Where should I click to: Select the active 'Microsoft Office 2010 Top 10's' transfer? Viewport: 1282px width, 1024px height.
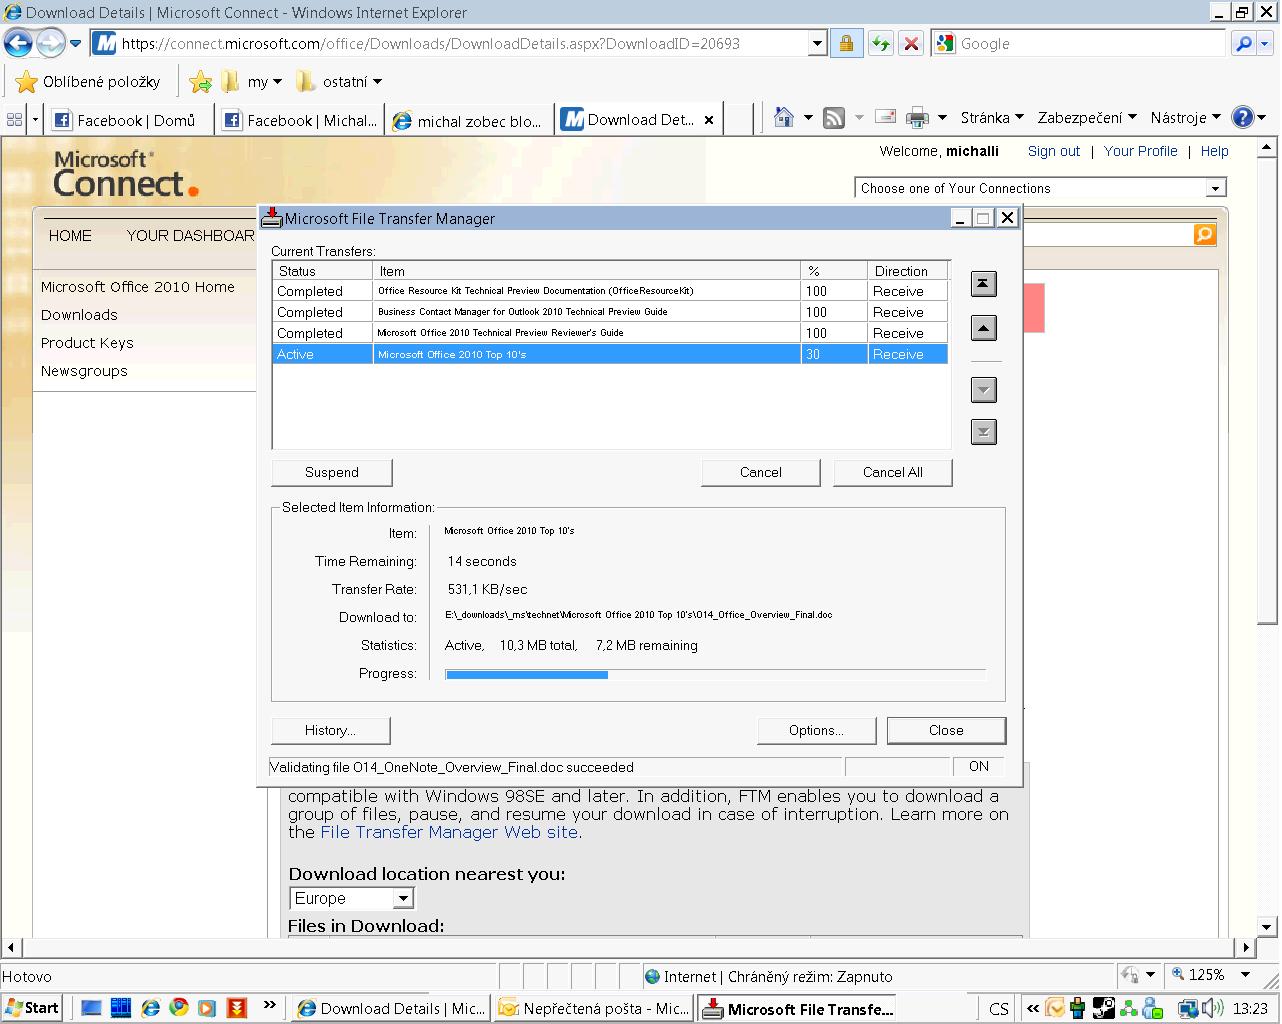(x=610, y=354)
